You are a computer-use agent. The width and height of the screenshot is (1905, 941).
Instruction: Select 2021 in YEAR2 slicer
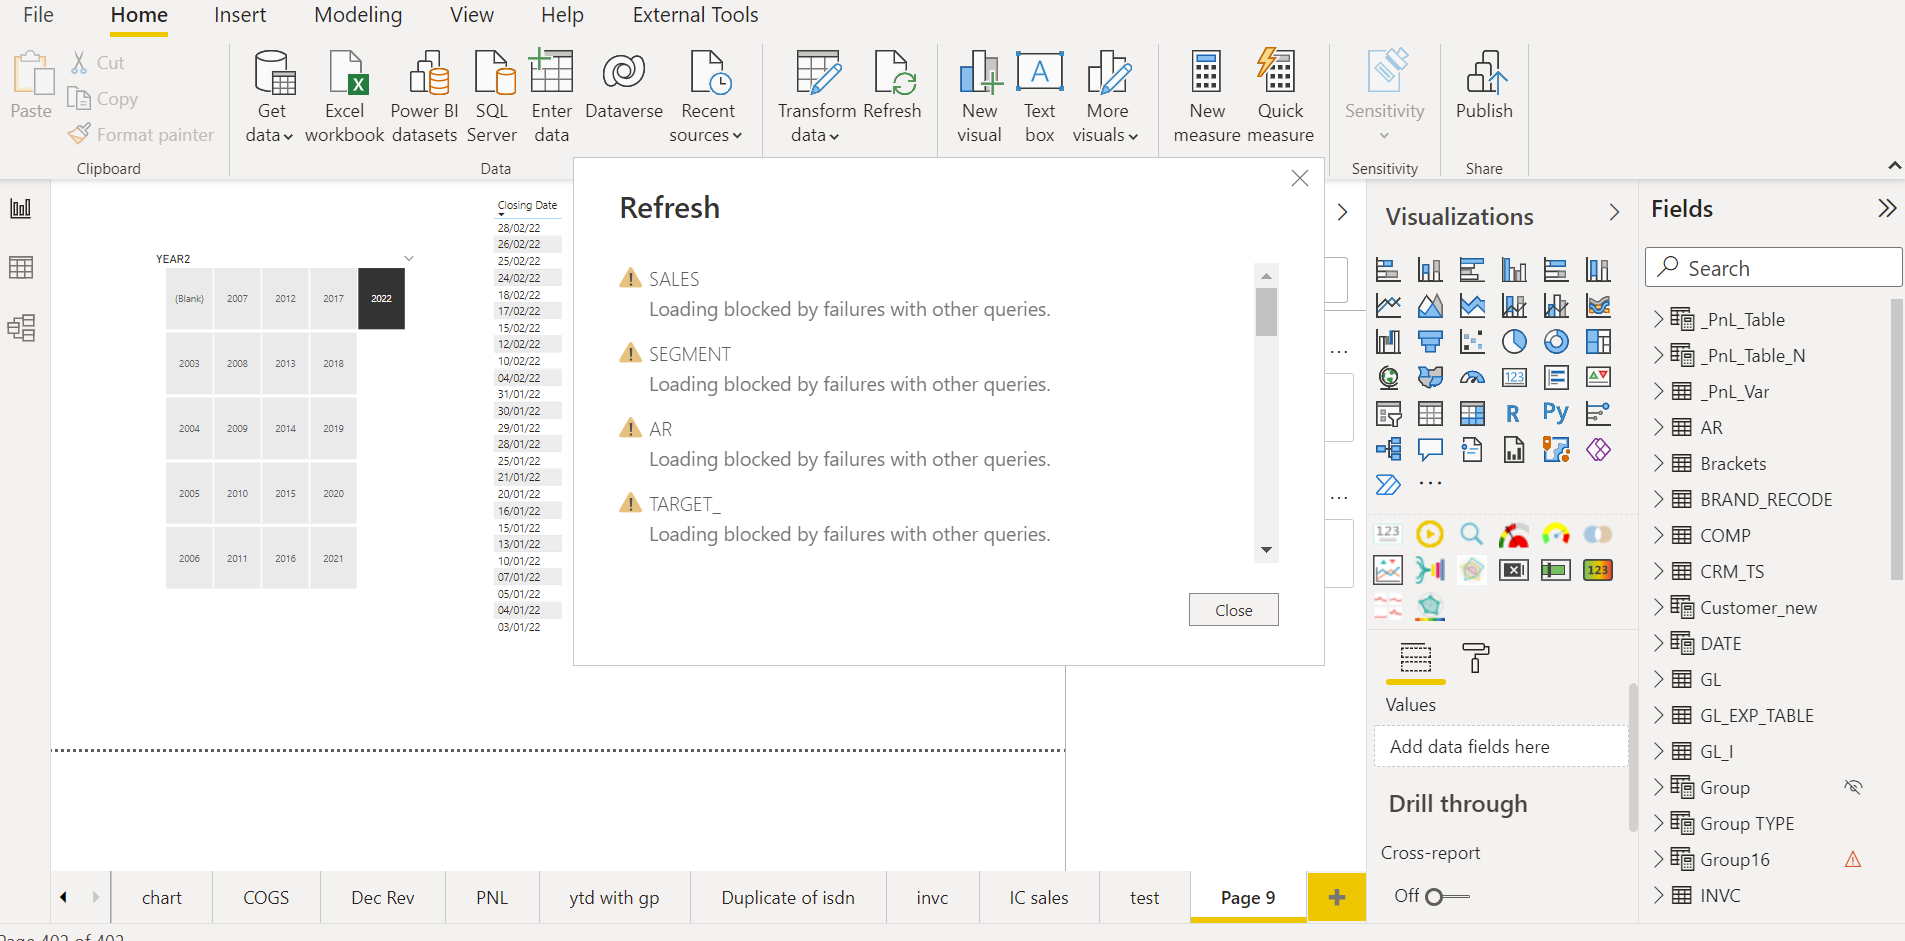pyautogui.click(x=333, y=558)
